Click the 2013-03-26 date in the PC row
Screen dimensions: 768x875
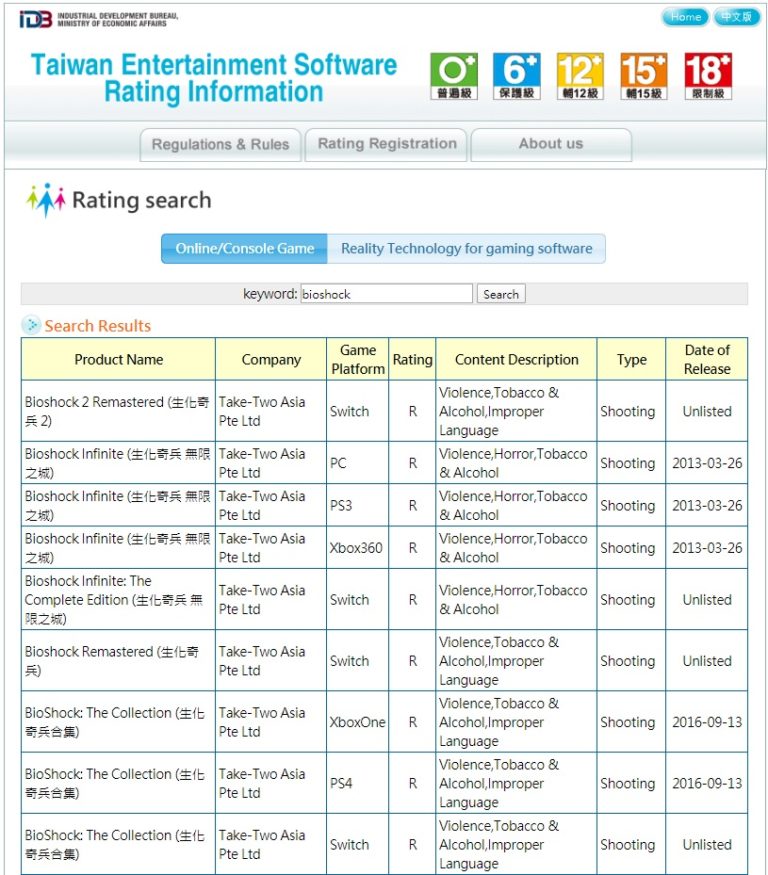(707, 463)
